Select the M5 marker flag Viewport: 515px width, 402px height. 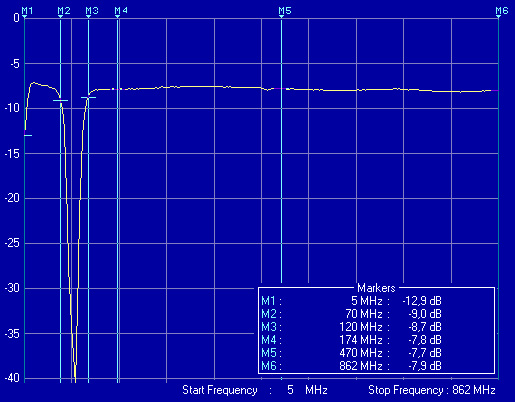tap(285, 11)
